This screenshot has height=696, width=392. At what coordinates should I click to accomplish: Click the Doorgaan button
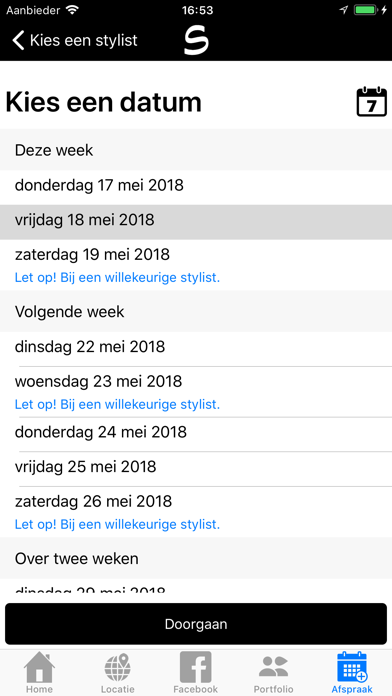(196, 624)
